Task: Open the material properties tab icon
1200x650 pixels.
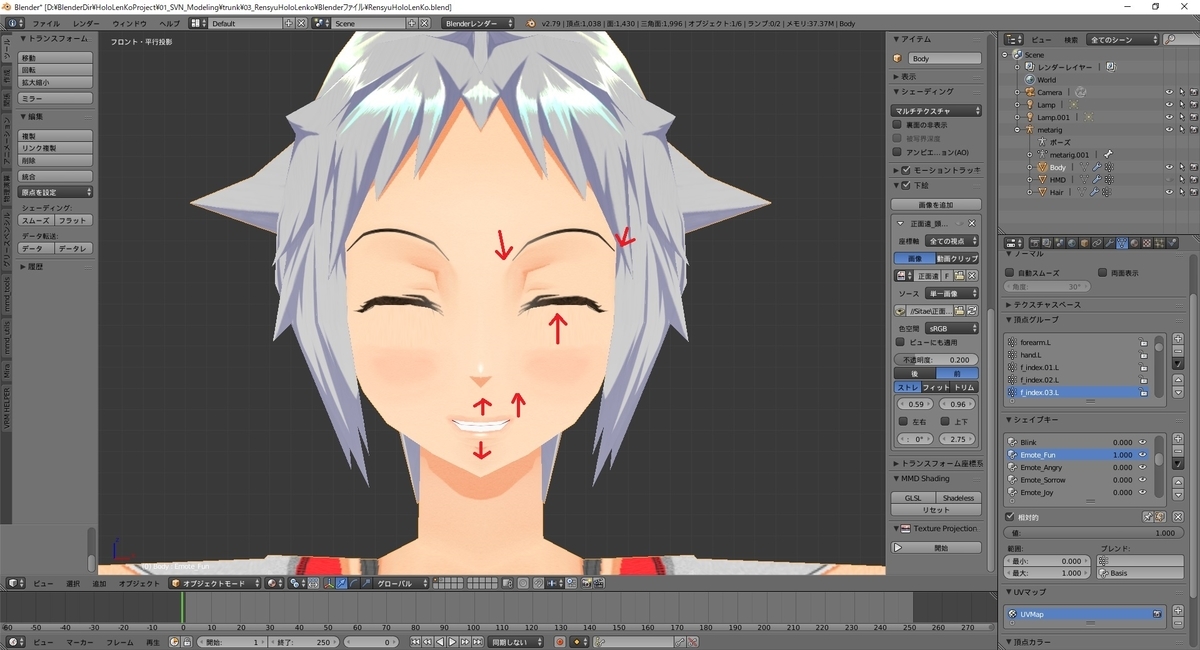Action: [x=1135, y=243]
